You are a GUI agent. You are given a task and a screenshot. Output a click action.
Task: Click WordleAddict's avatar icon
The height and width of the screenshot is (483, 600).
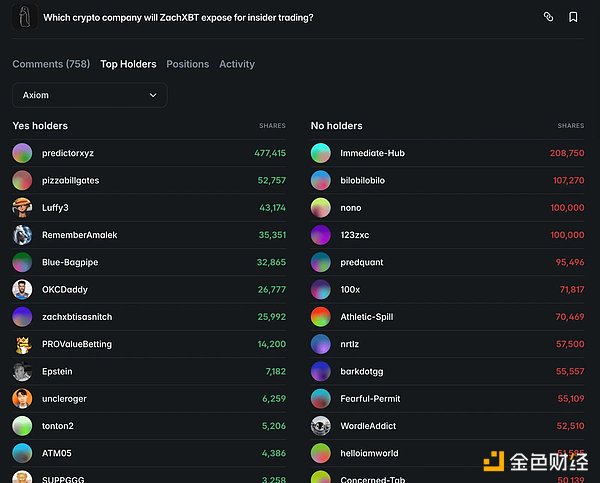click(320, 426)
